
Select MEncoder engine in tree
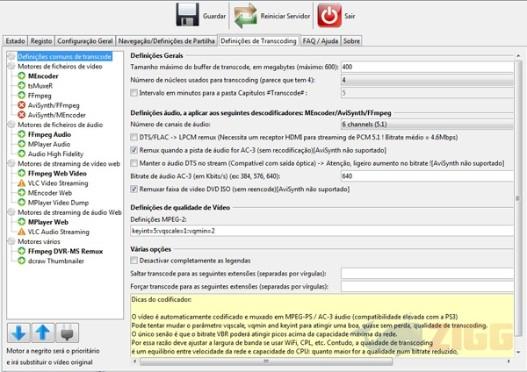[x=43, y=76]
